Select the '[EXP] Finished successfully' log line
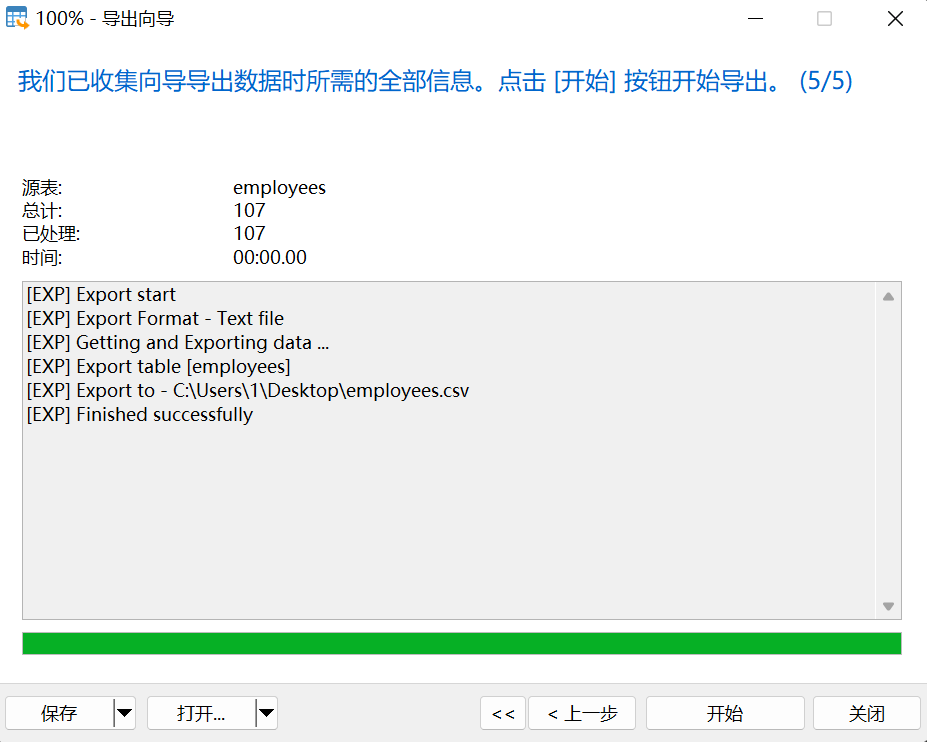The image size is (927, 742). [137, 414]
